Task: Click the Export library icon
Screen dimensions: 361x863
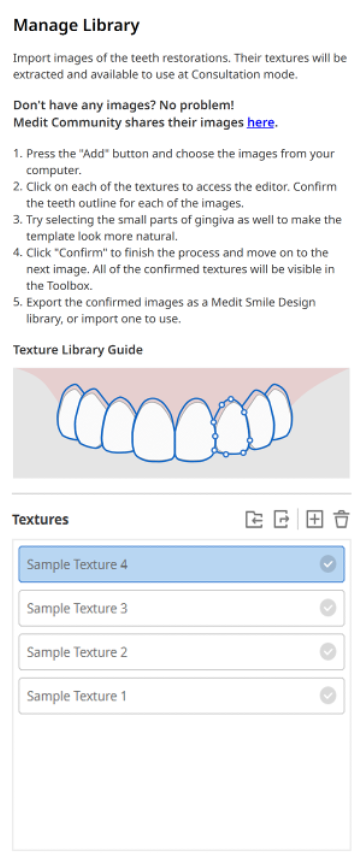Action: coord(281,519)
